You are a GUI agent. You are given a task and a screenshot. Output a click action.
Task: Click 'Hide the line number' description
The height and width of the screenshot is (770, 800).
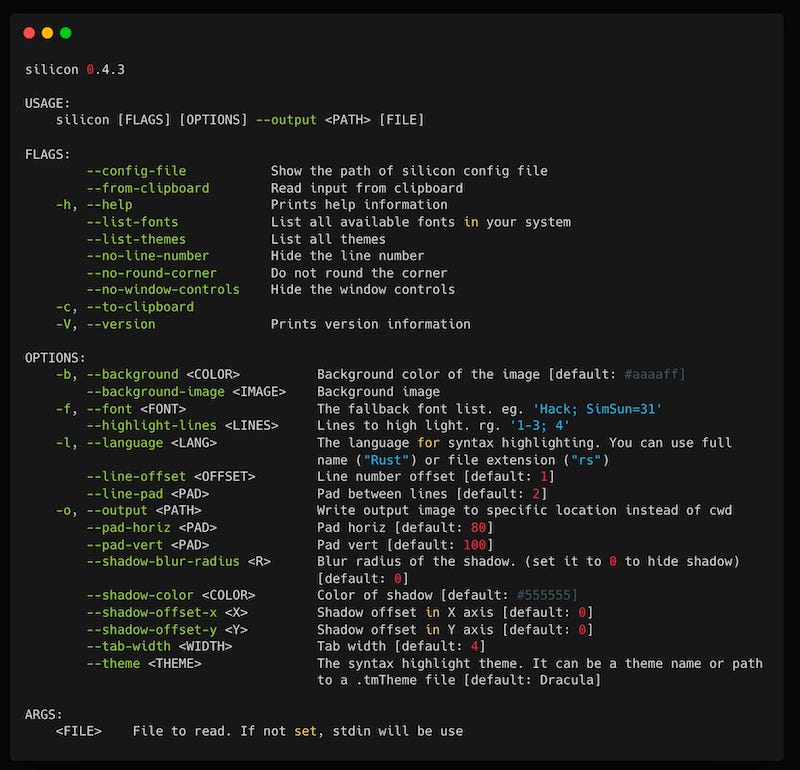[347, 256]
